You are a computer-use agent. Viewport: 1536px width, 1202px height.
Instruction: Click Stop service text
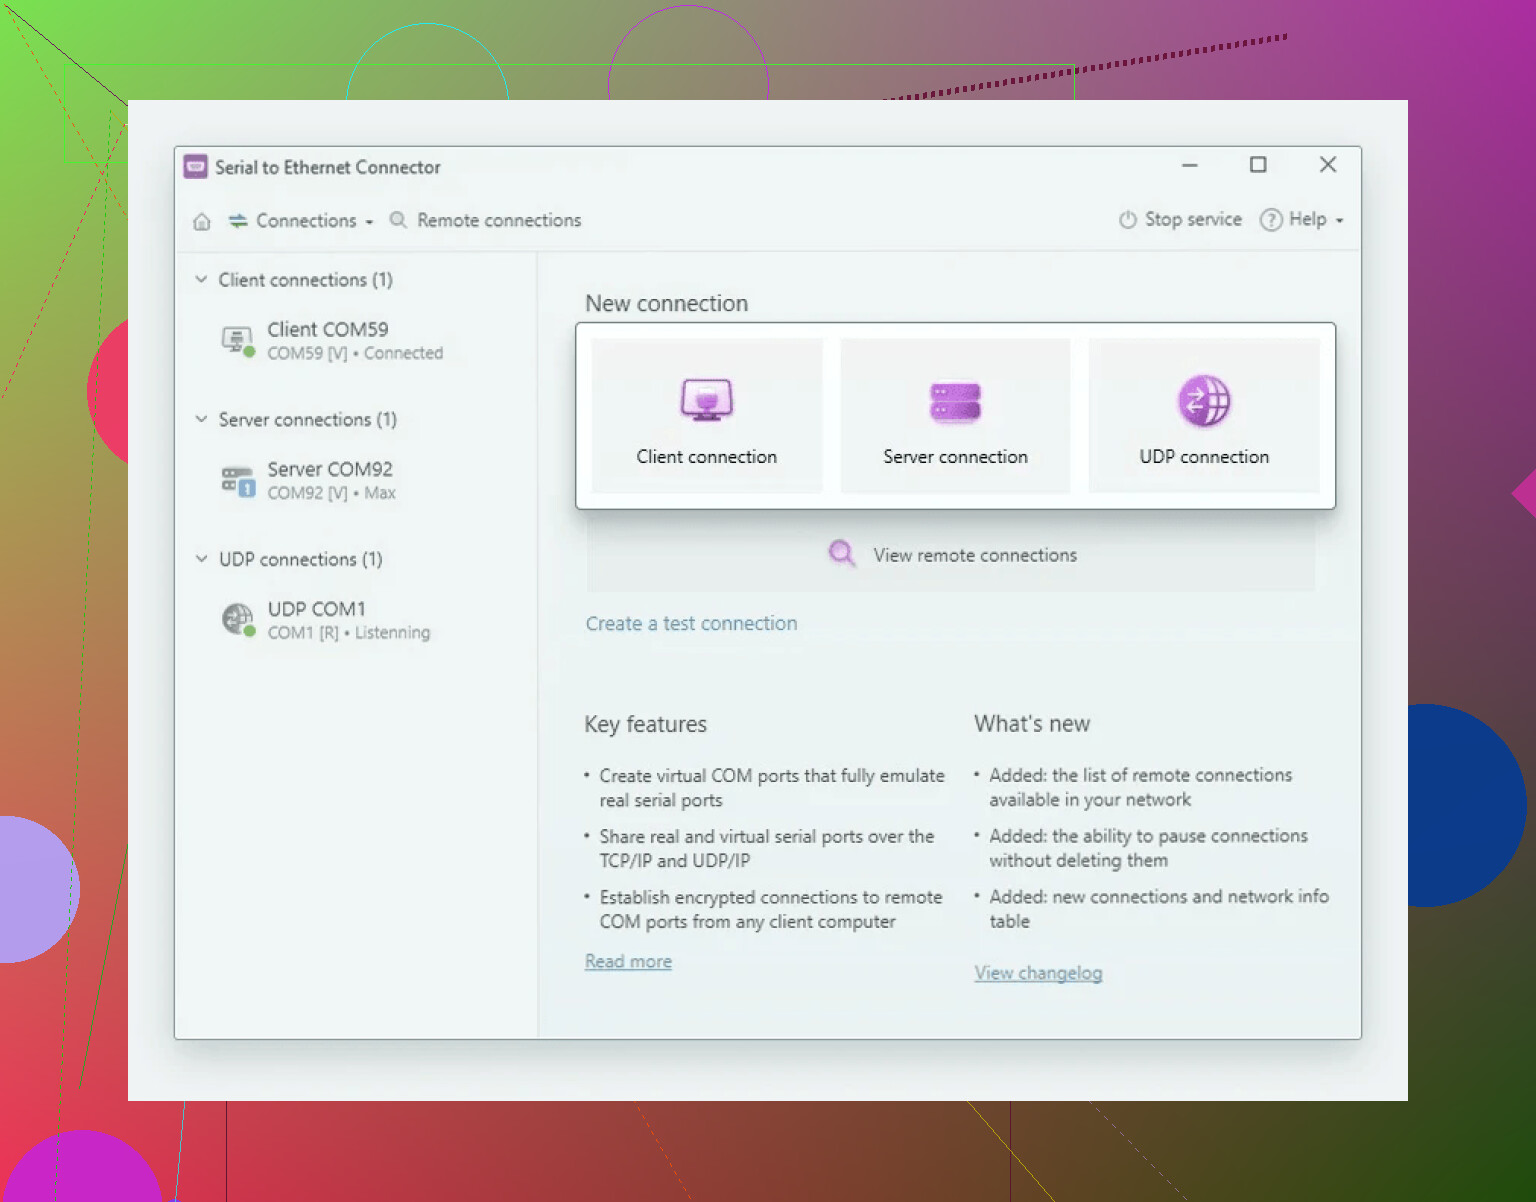1193,219
